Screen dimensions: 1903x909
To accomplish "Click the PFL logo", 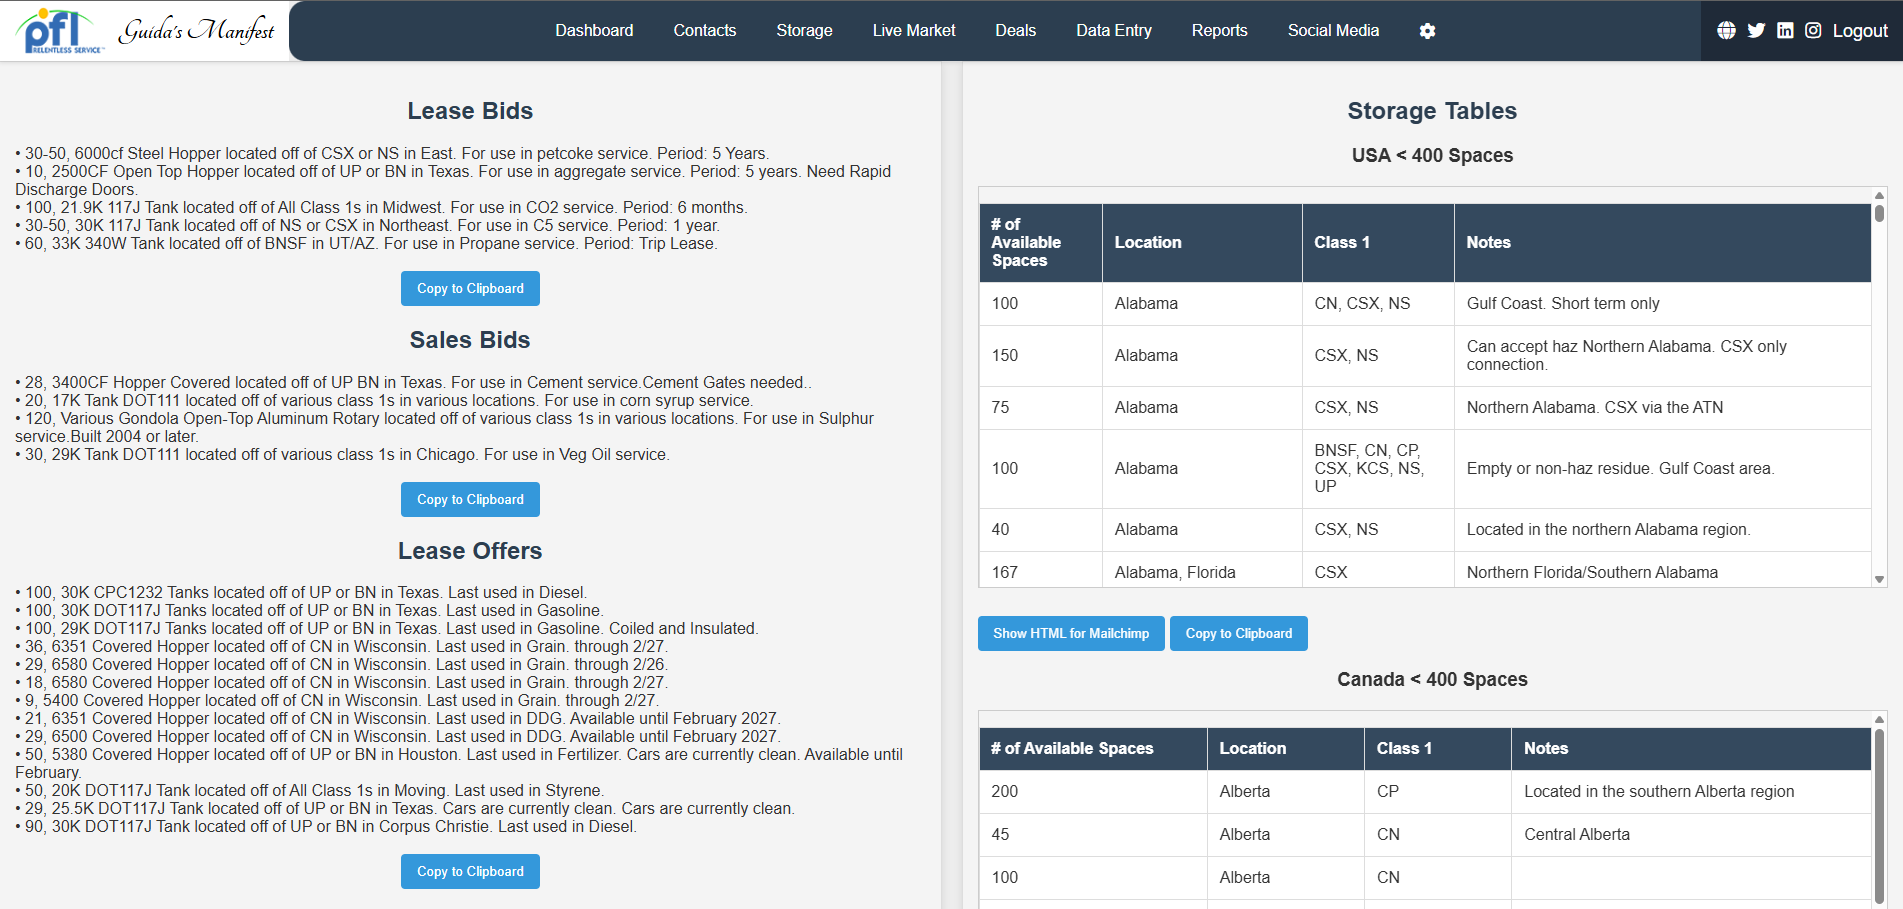I will 60,31.
